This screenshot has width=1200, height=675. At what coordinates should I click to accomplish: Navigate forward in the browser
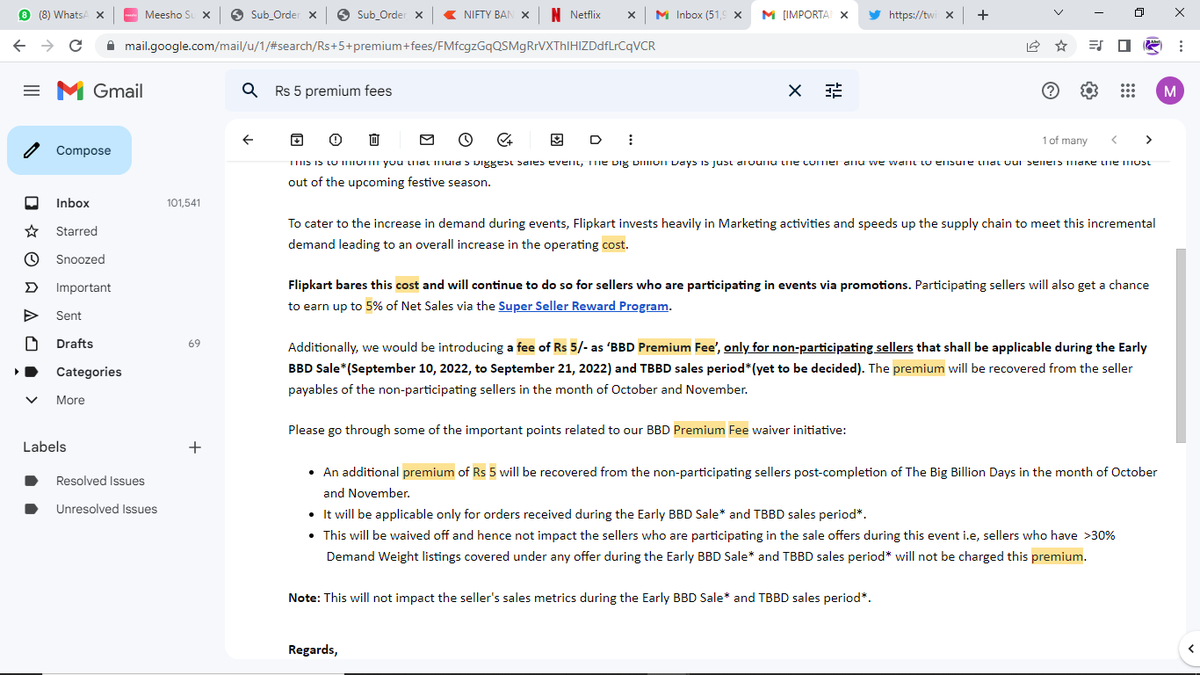point(47,46)
